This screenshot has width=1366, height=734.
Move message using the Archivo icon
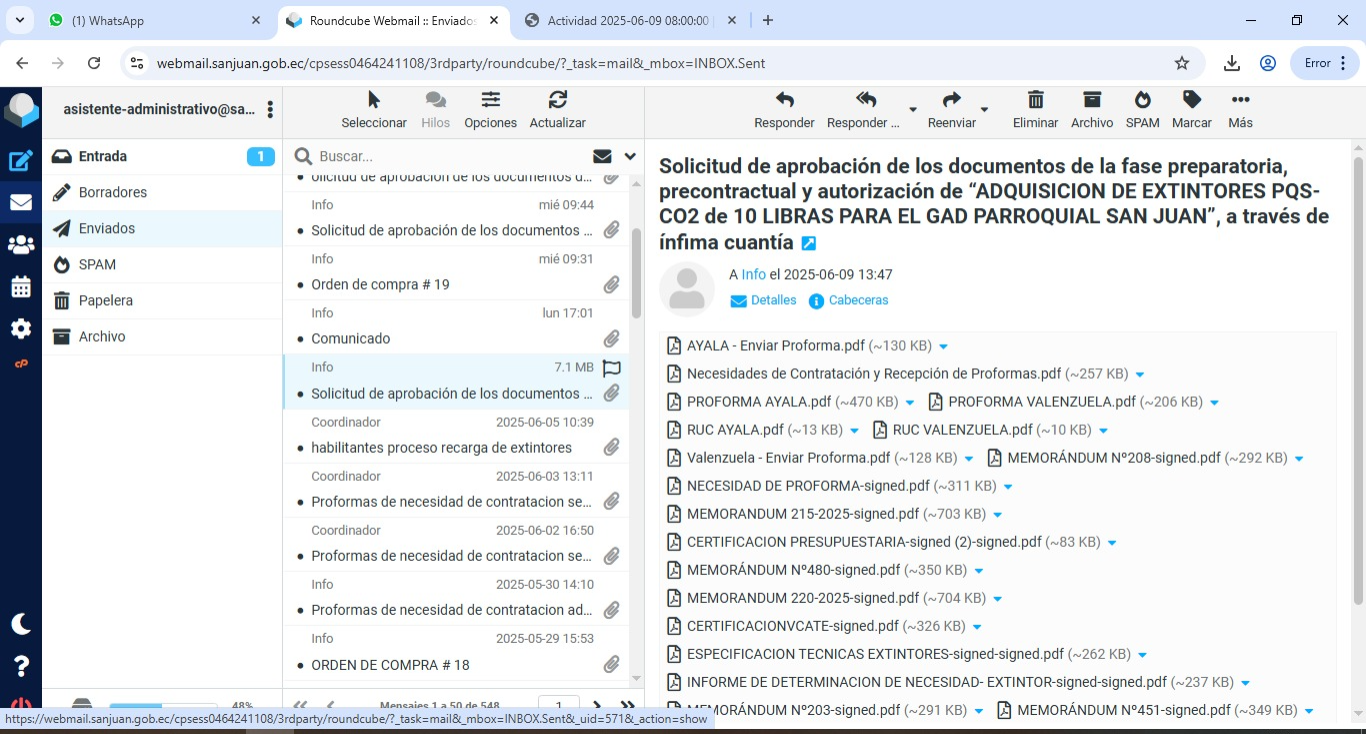[1091, 101]
